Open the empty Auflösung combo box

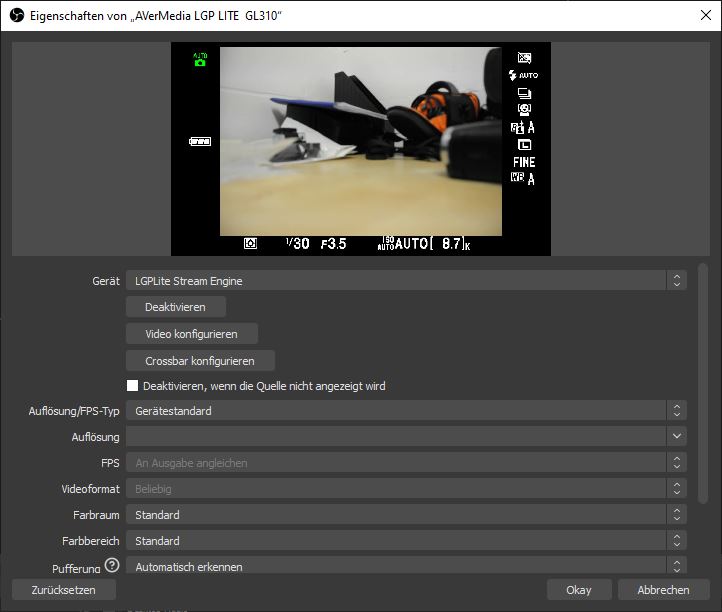[x=405, y=437]
